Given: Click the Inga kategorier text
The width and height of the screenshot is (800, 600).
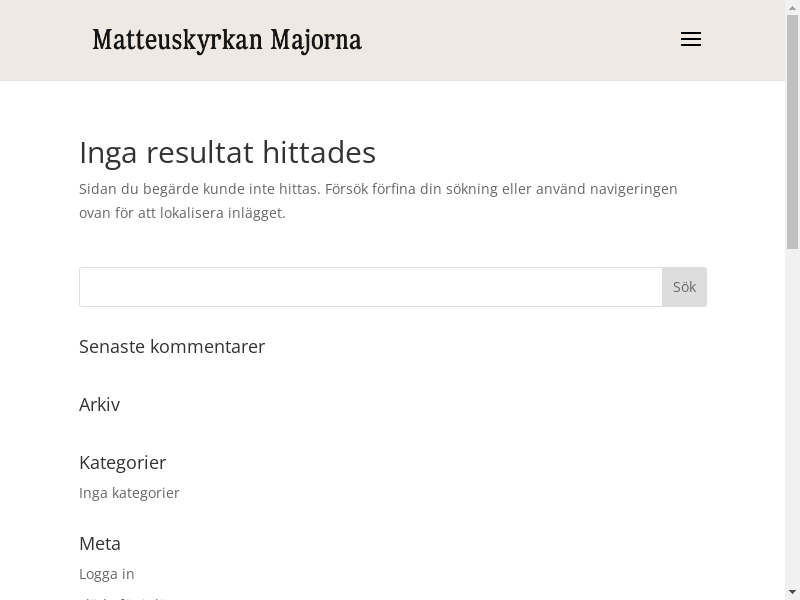Looking at the screenshot, I should 129,493.
